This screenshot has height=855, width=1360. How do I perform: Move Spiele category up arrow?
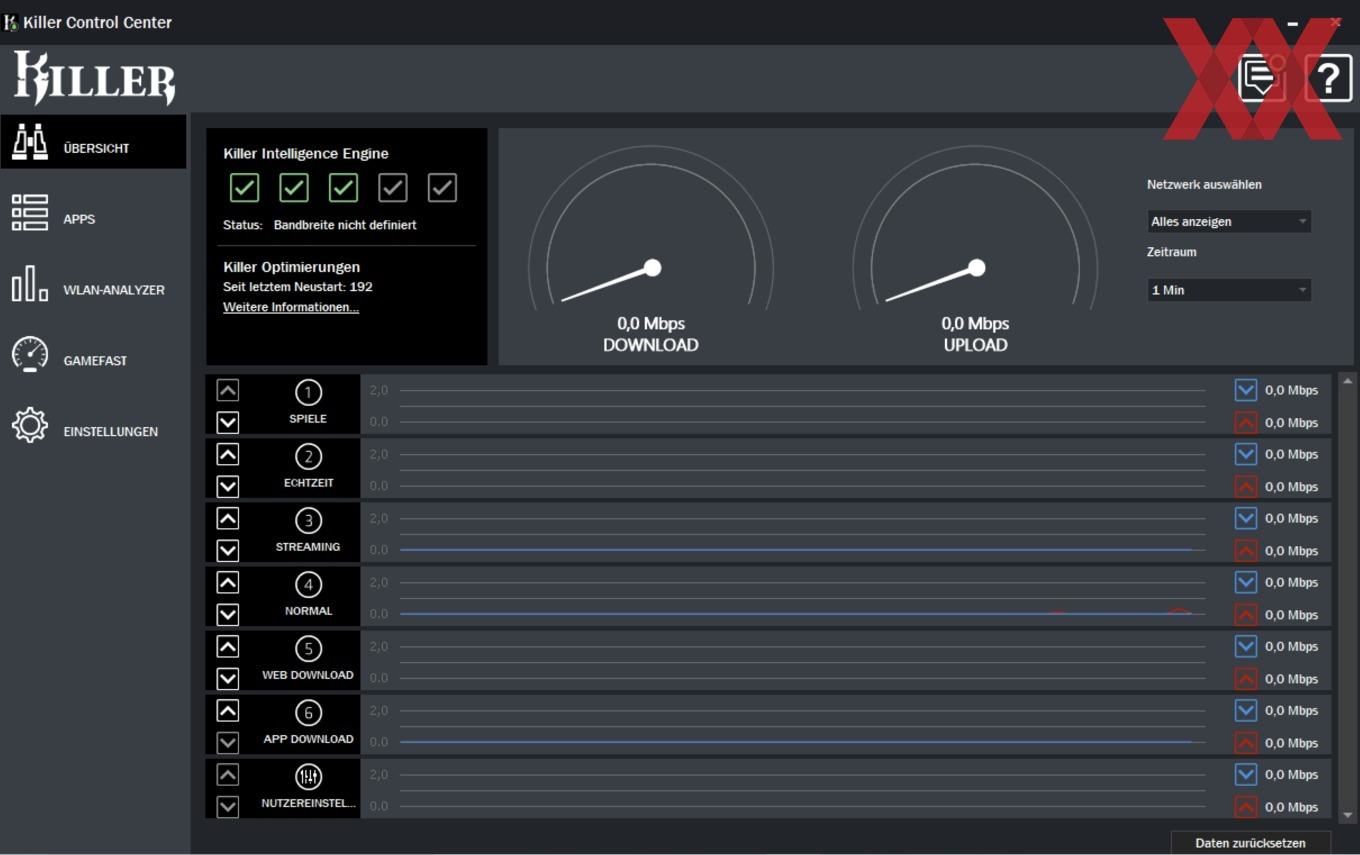tap(228, 390)
